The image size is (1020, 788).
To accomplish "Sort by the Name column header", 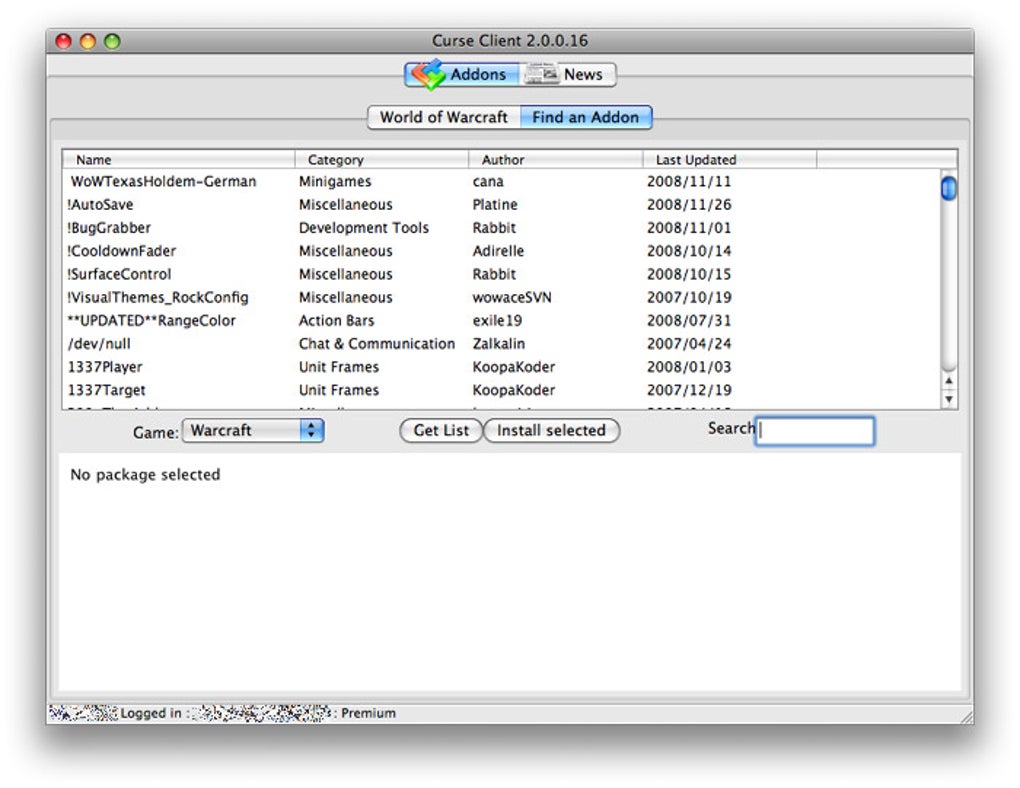I will (178, 159).
